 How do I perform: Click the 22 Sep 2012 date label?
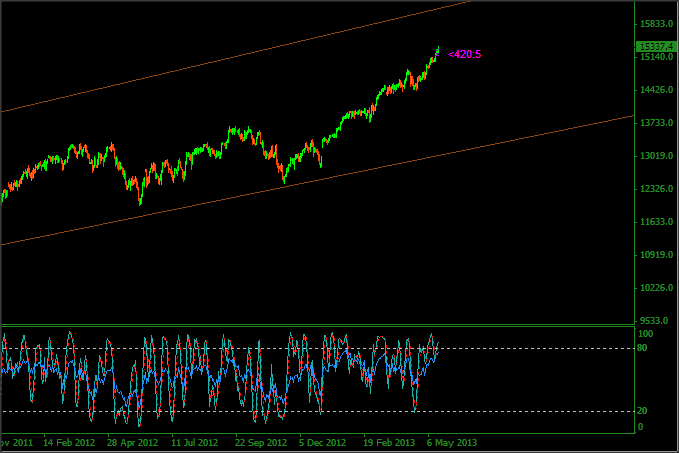[260, 441]
